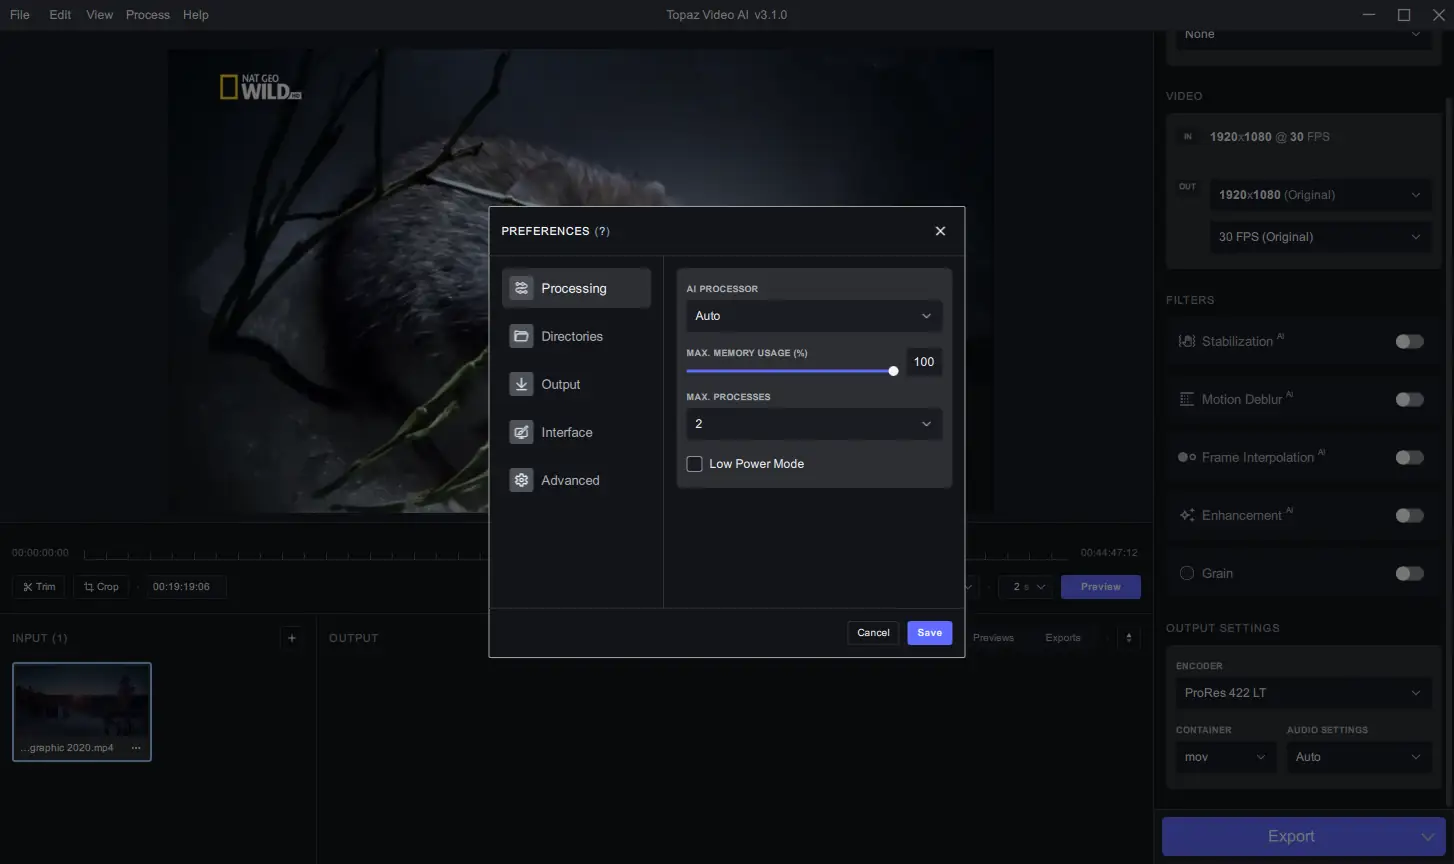Image resolution: width=1454 pixels, height=864 pixels.
Task: Click the Export button
Action: (x=1290, y=836)
